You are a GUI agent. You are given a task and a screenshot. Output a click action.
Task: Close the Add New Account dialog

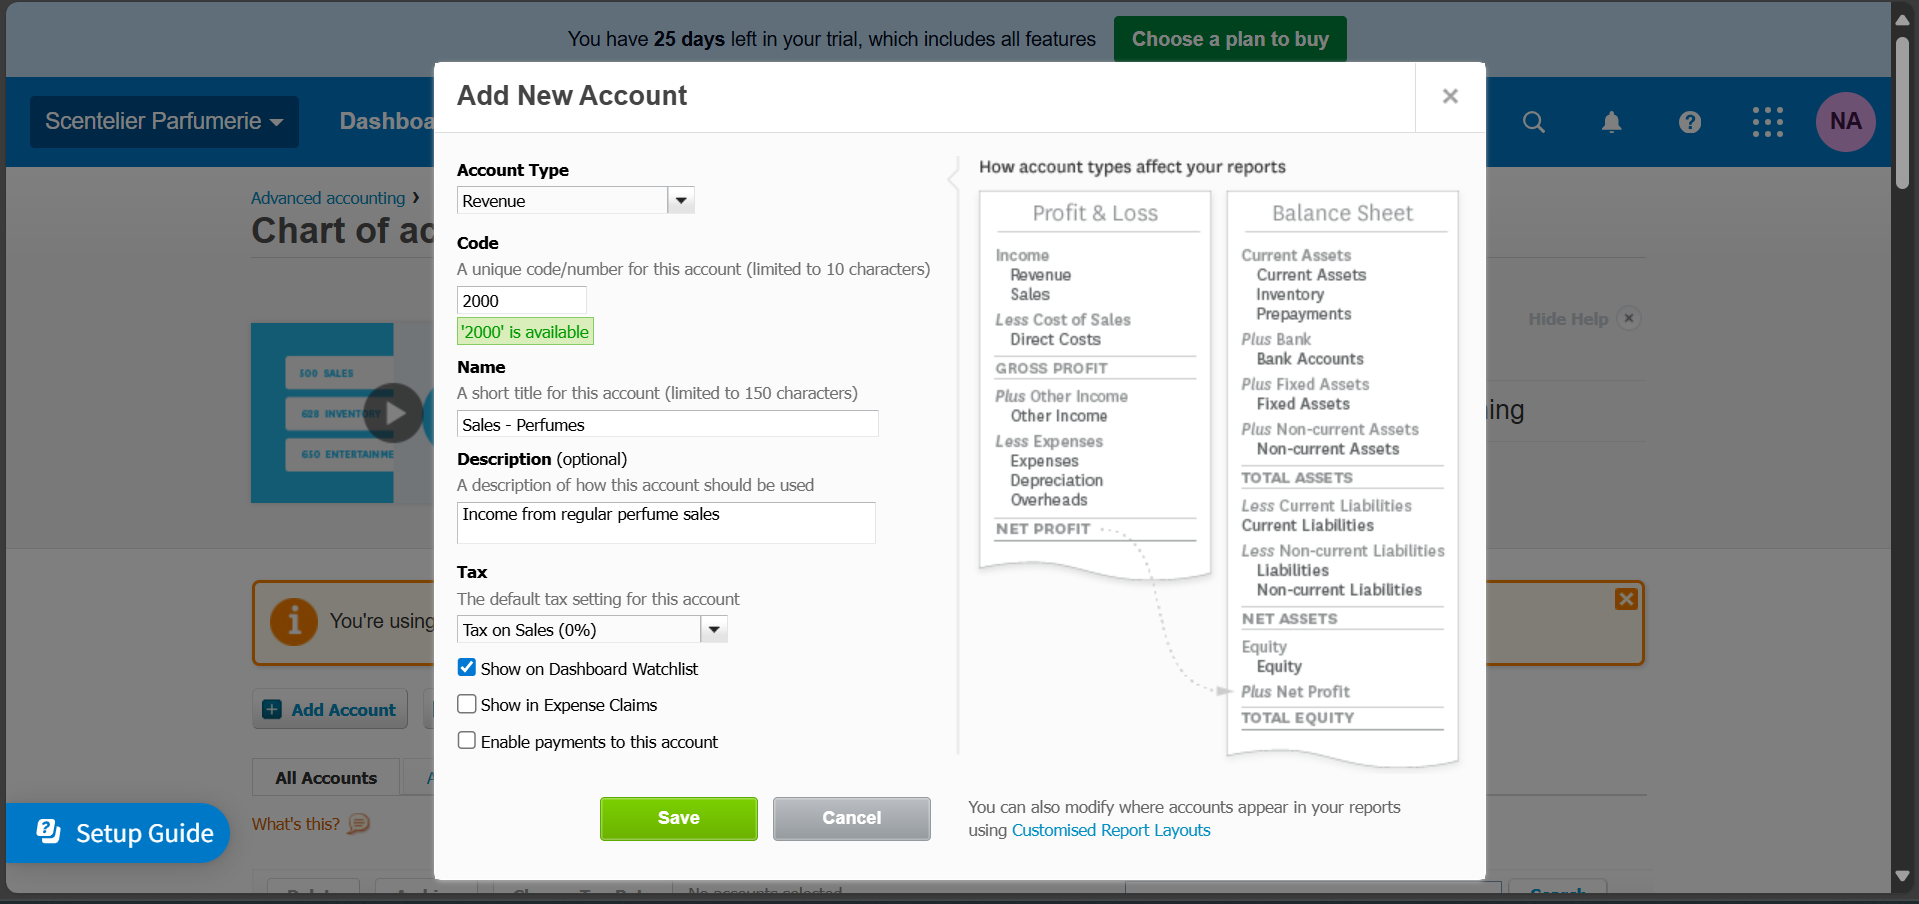pyautogui.click(x=1450, y=96)
